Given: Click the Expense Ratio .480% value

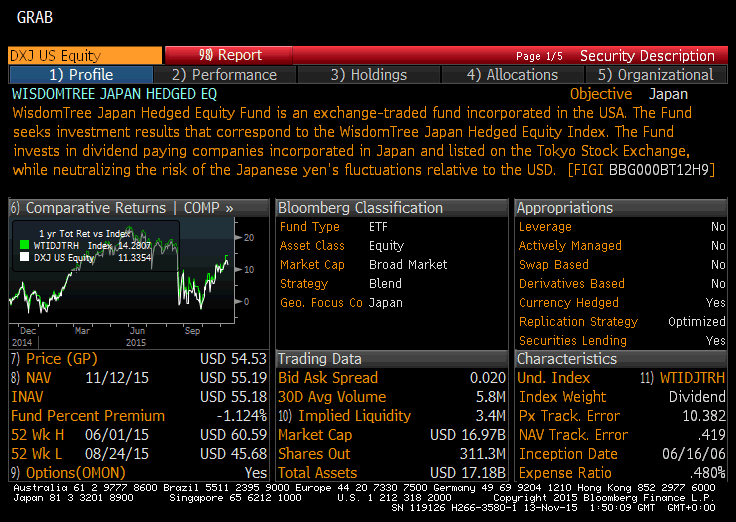Looking at the screenshot, I should [x=708, y=473].
